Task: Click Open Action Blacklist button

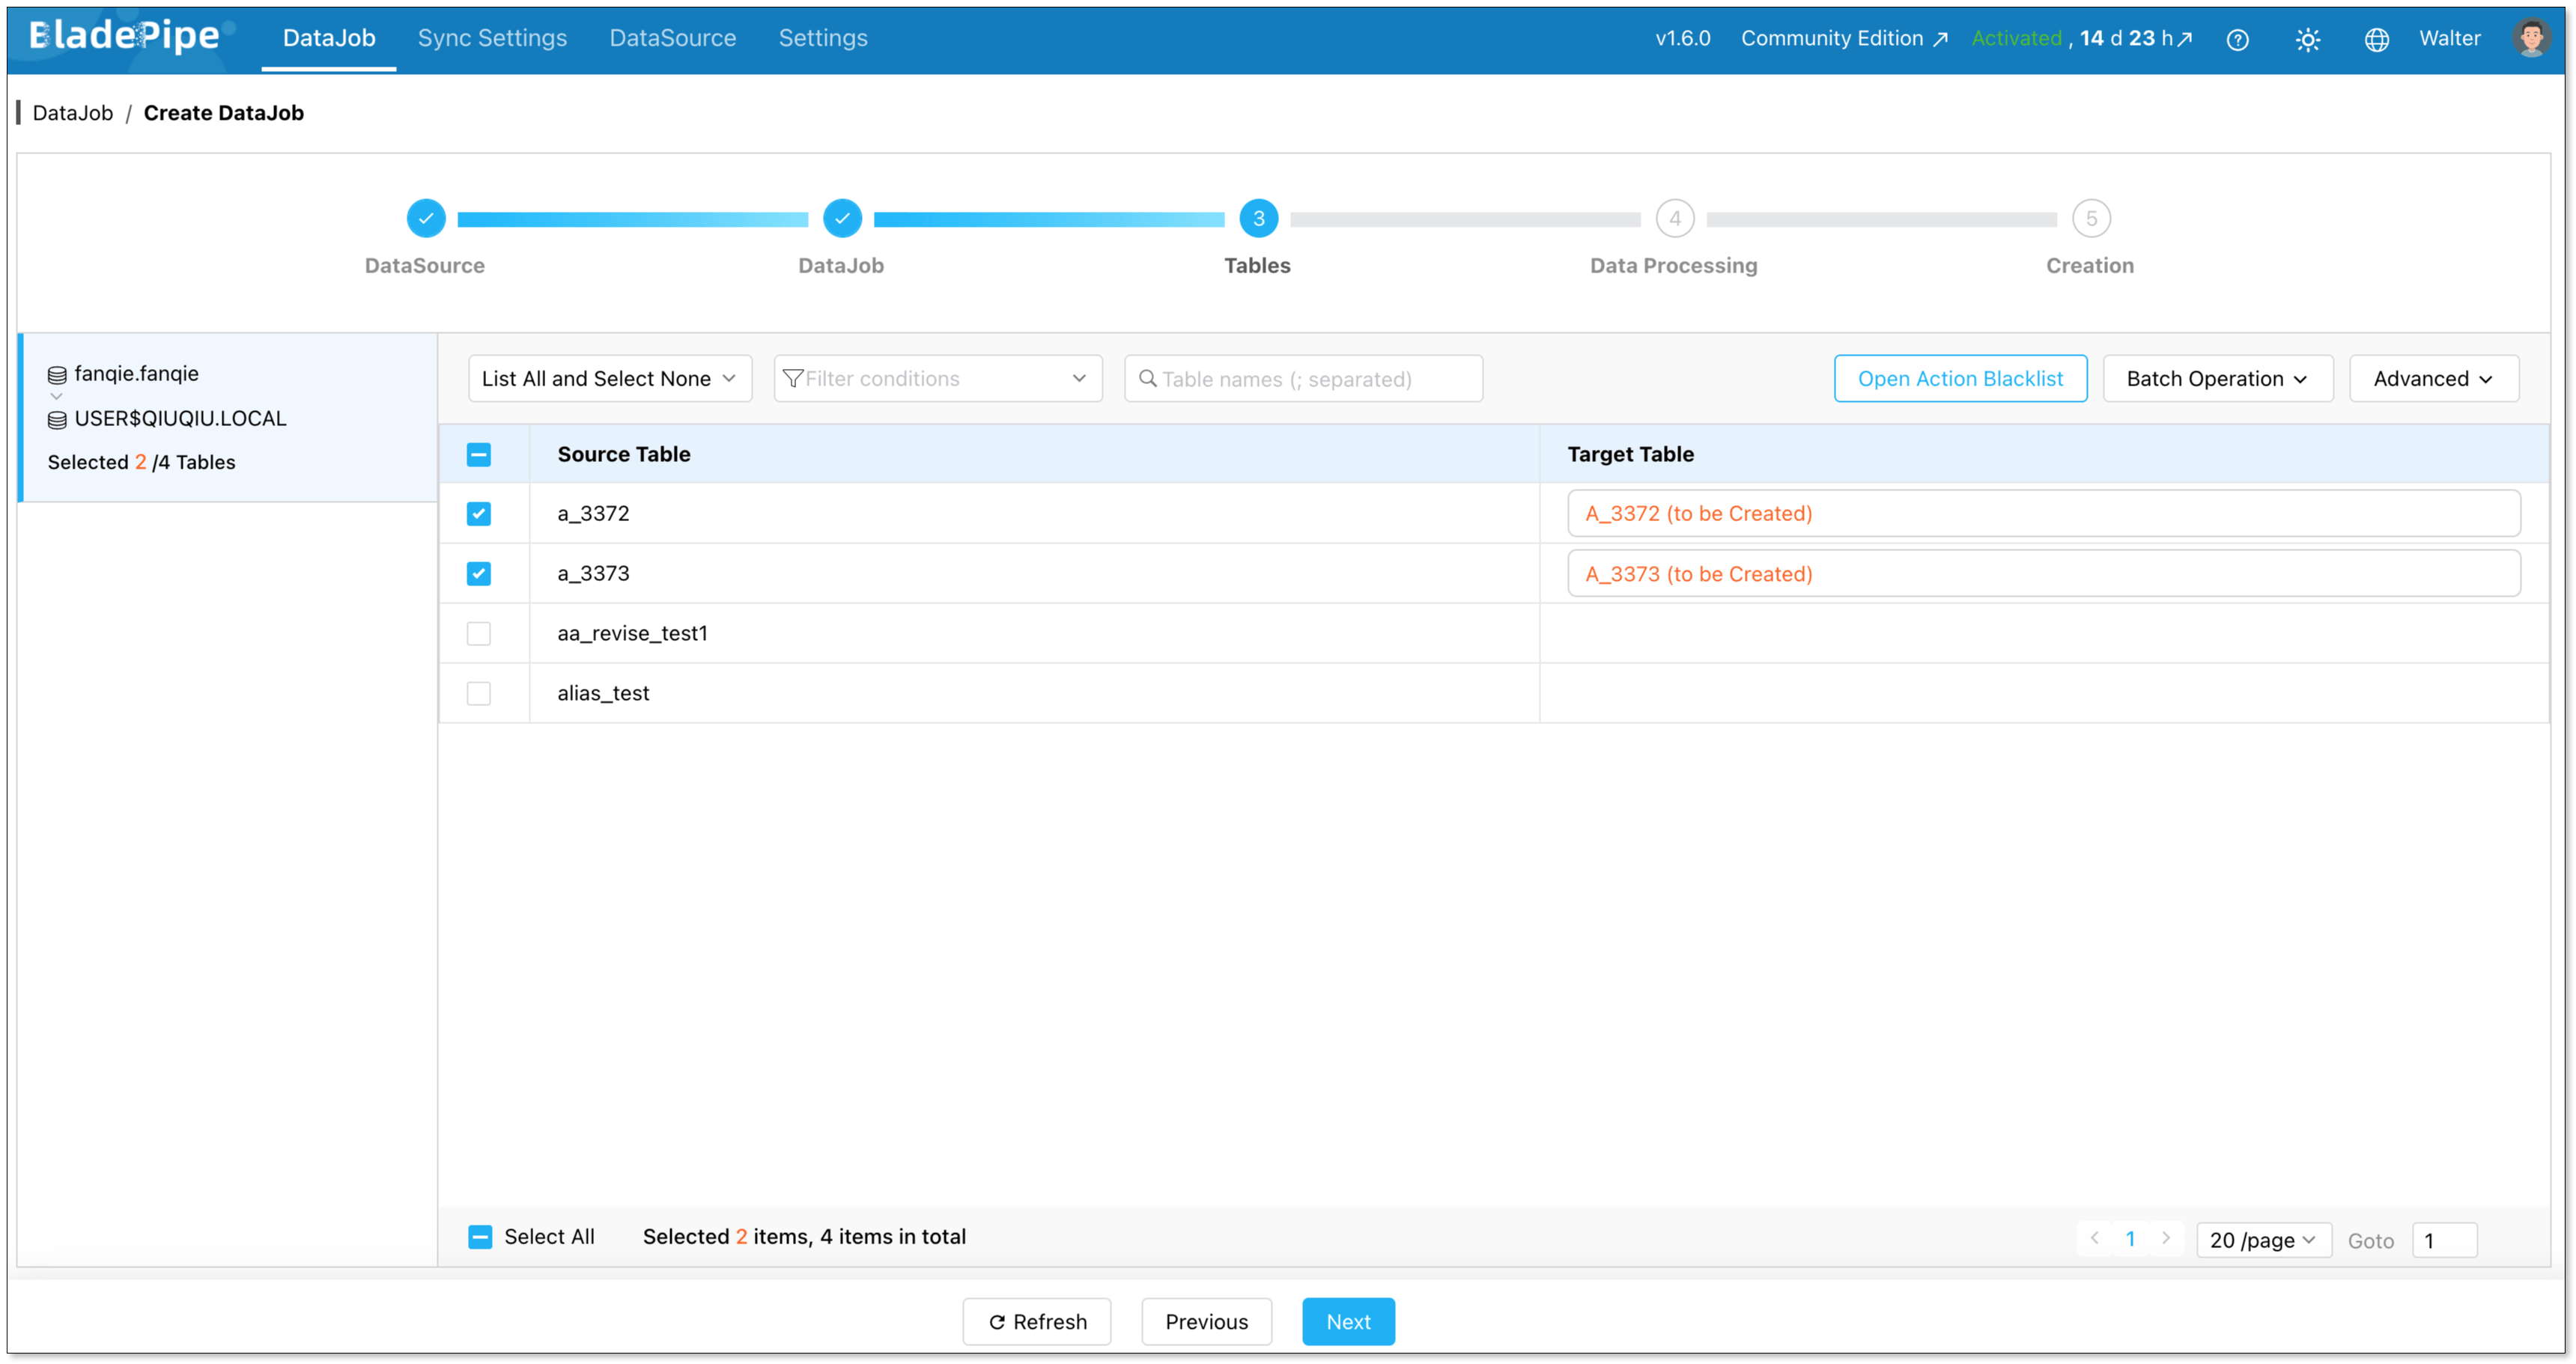Action: click(x=1960, y=378)
